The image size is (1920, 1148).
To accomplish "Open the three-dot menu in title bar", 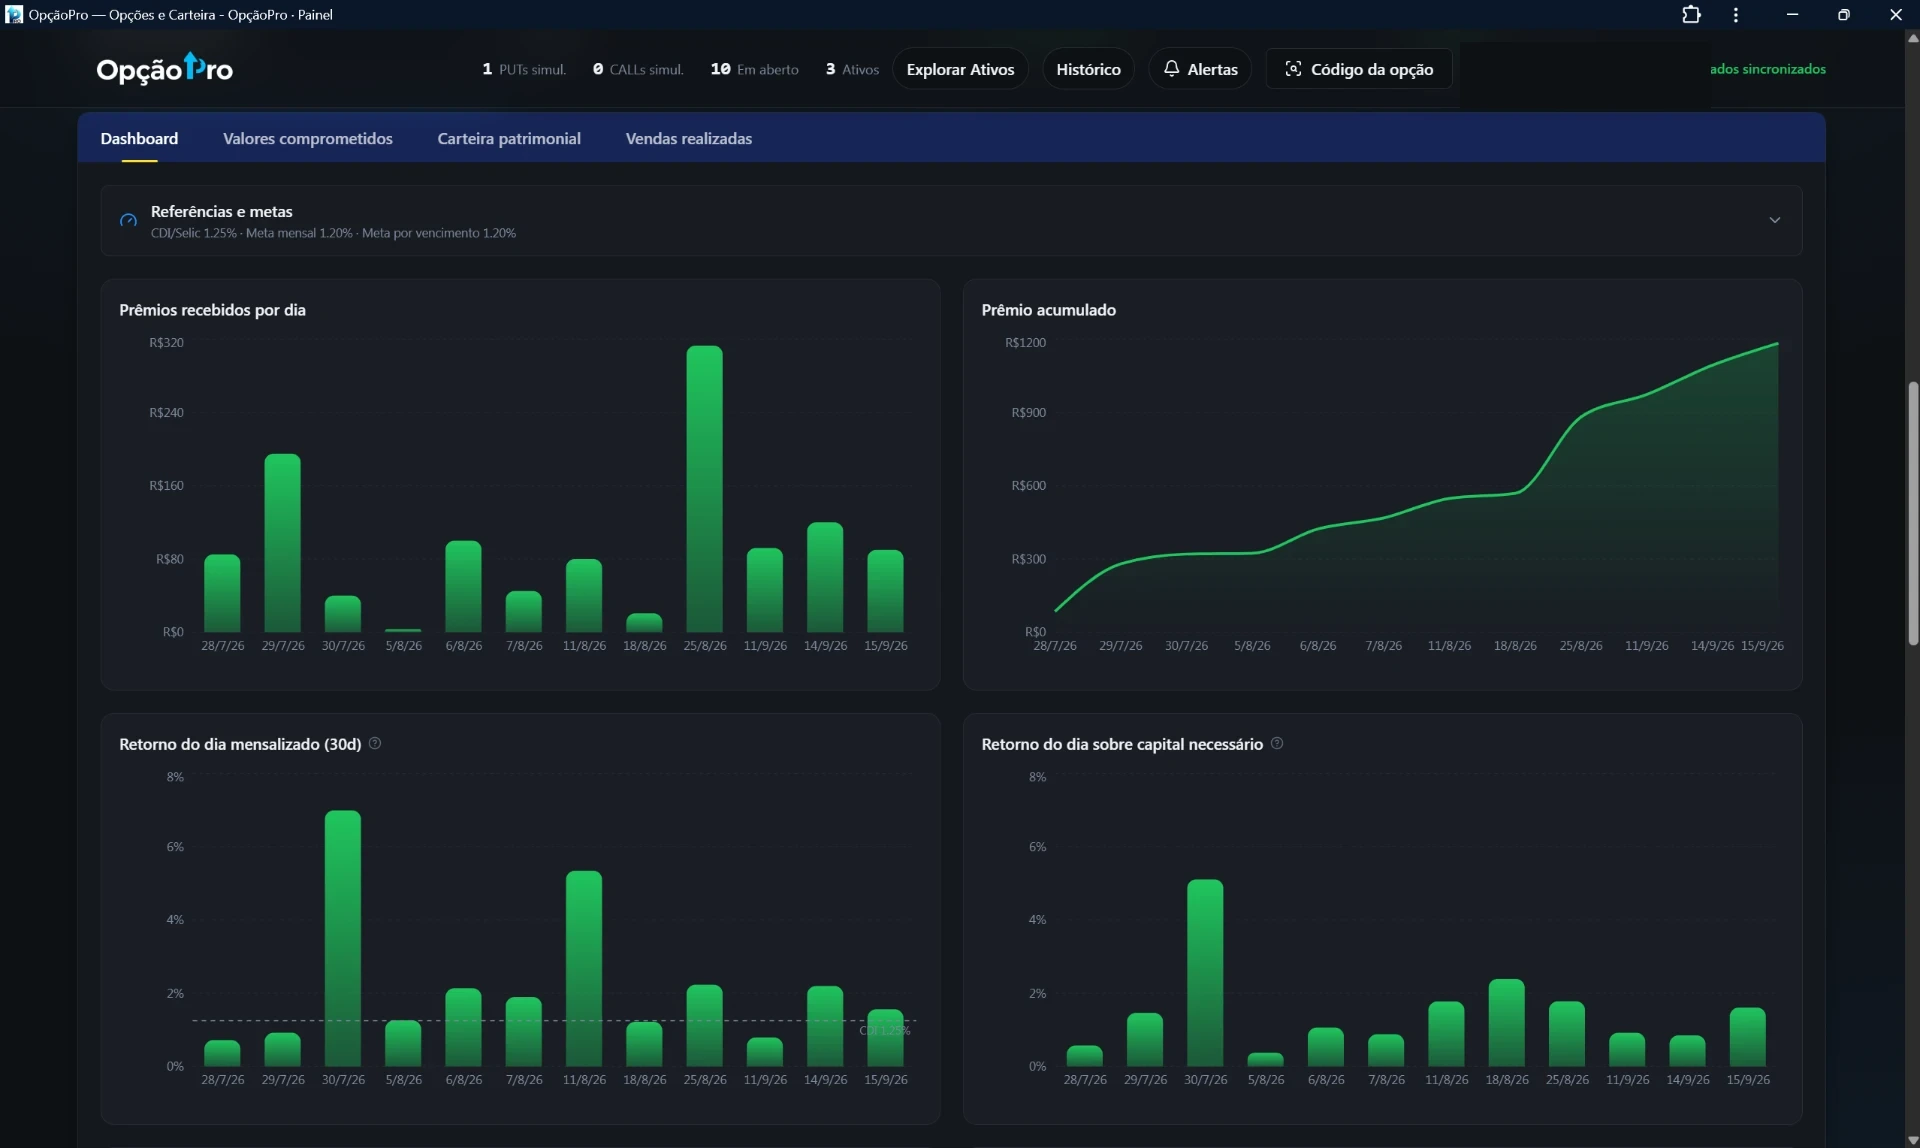I will (1736, 15).
